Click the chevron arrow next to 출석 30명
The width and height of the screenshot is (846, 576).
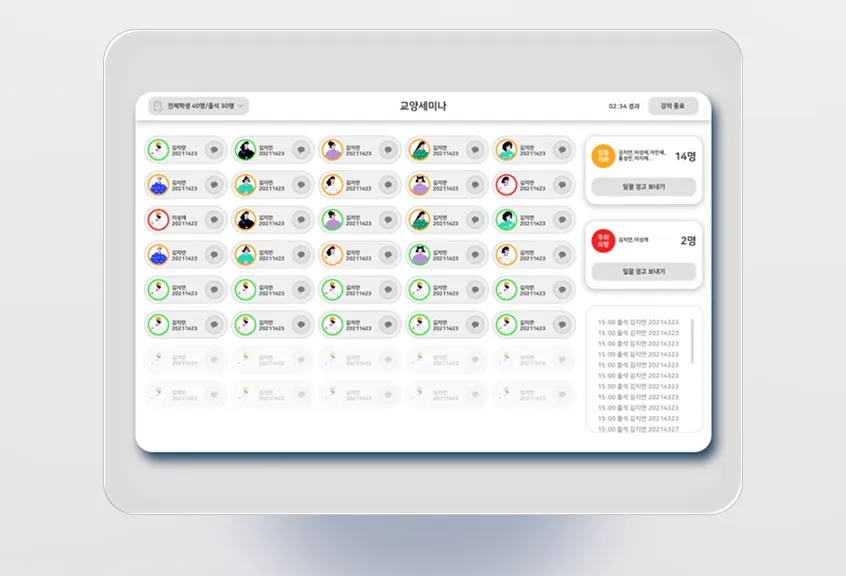(x=241, y=106)
